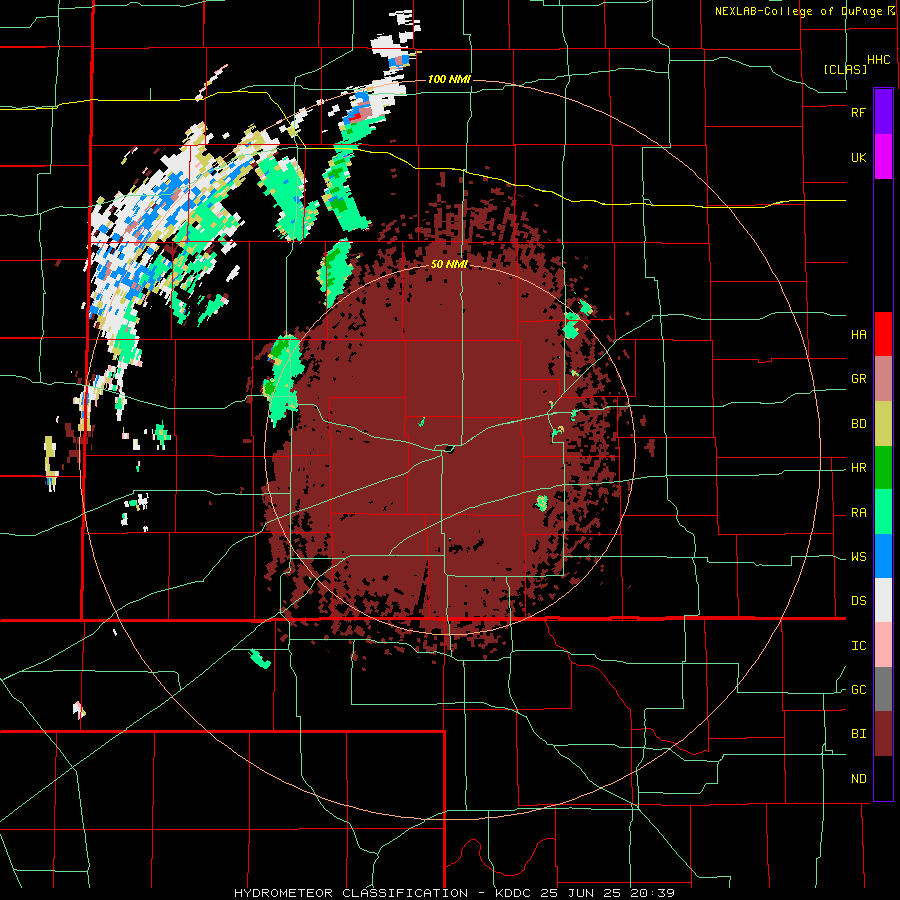Image resolution: width=900 pixels, height=900 pixels.
Task: Click the RA light green legend block
Action: (883, 512)
